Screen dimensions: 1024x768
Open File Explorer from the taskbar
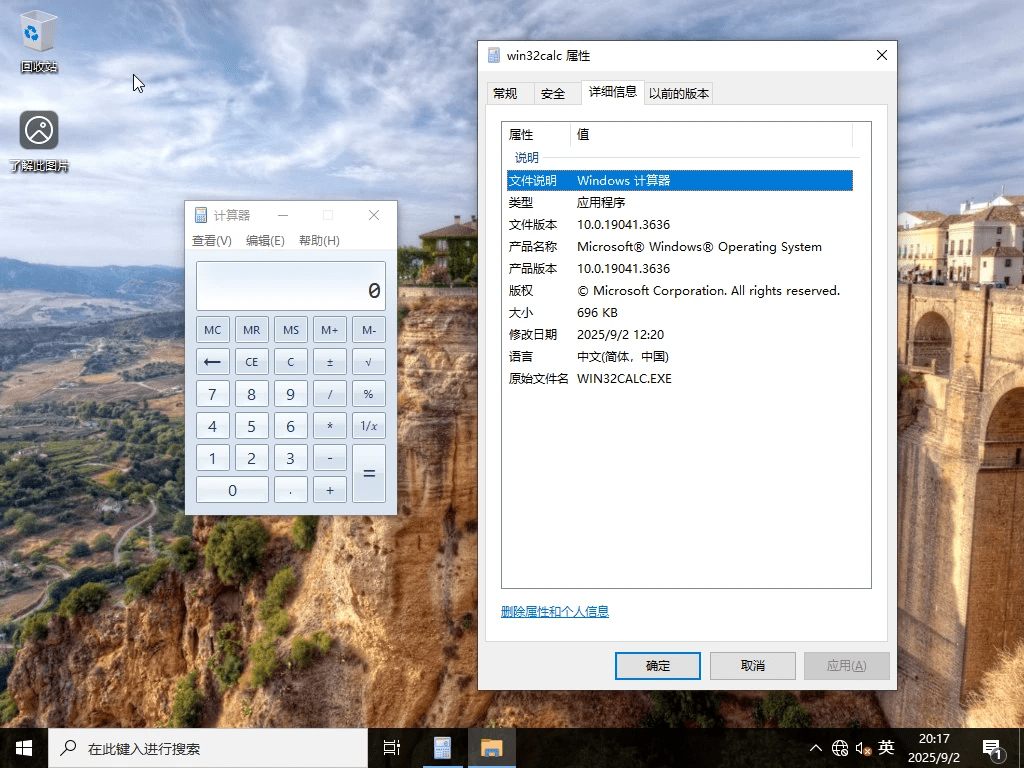(x=492, y=747)
